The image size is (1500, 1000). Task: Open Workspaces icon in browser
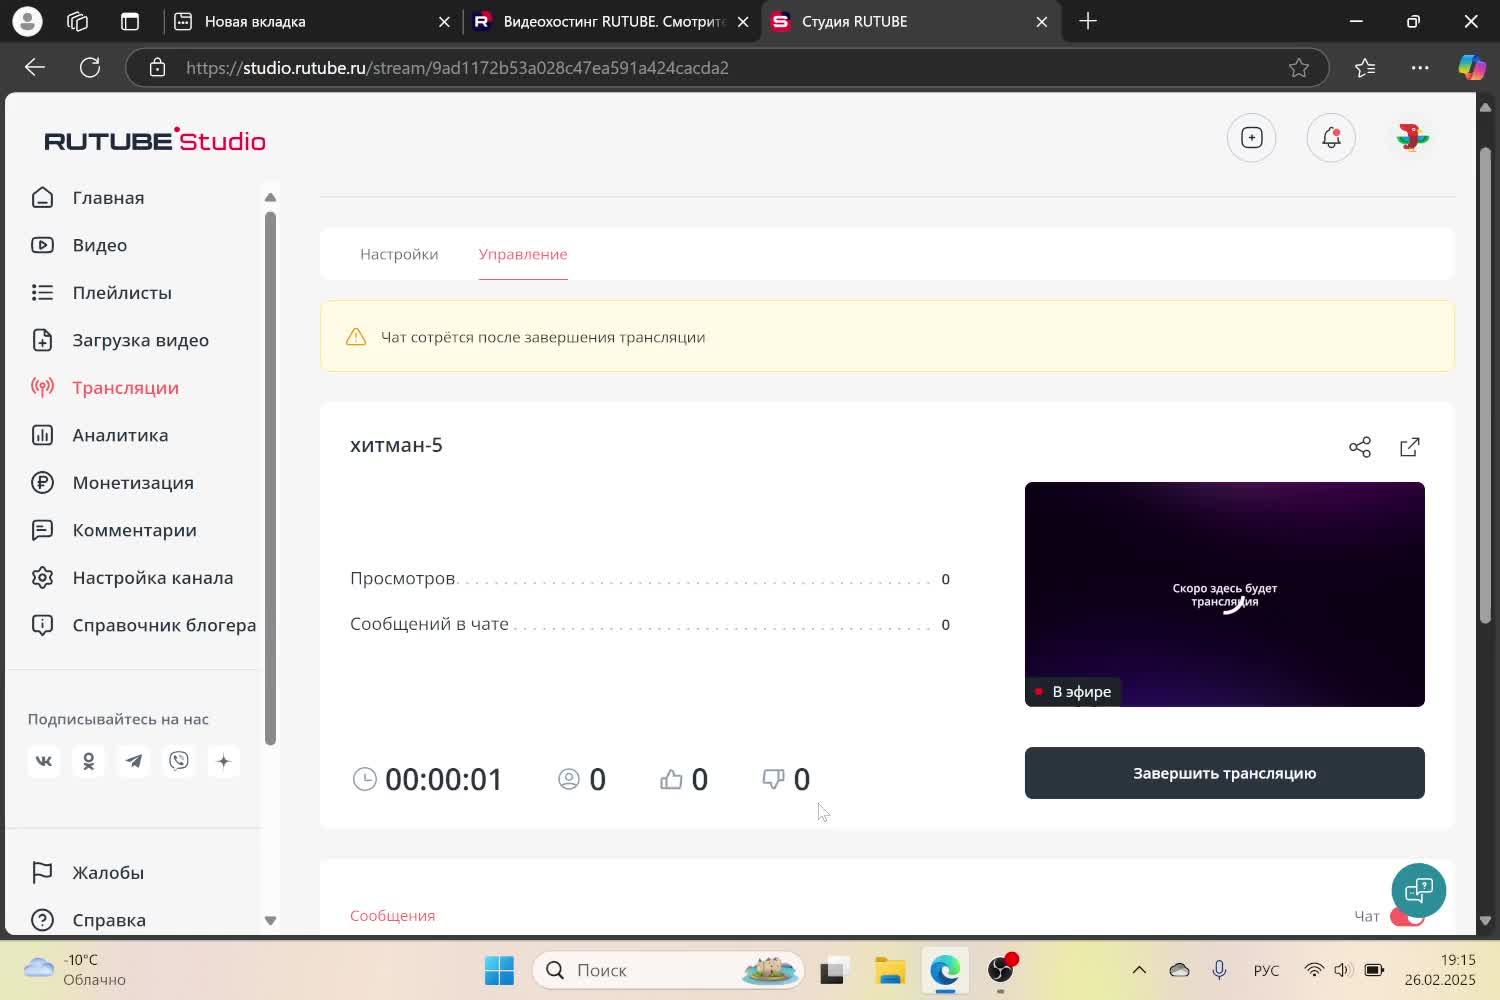pyautogui.click(x=78, y=21)
